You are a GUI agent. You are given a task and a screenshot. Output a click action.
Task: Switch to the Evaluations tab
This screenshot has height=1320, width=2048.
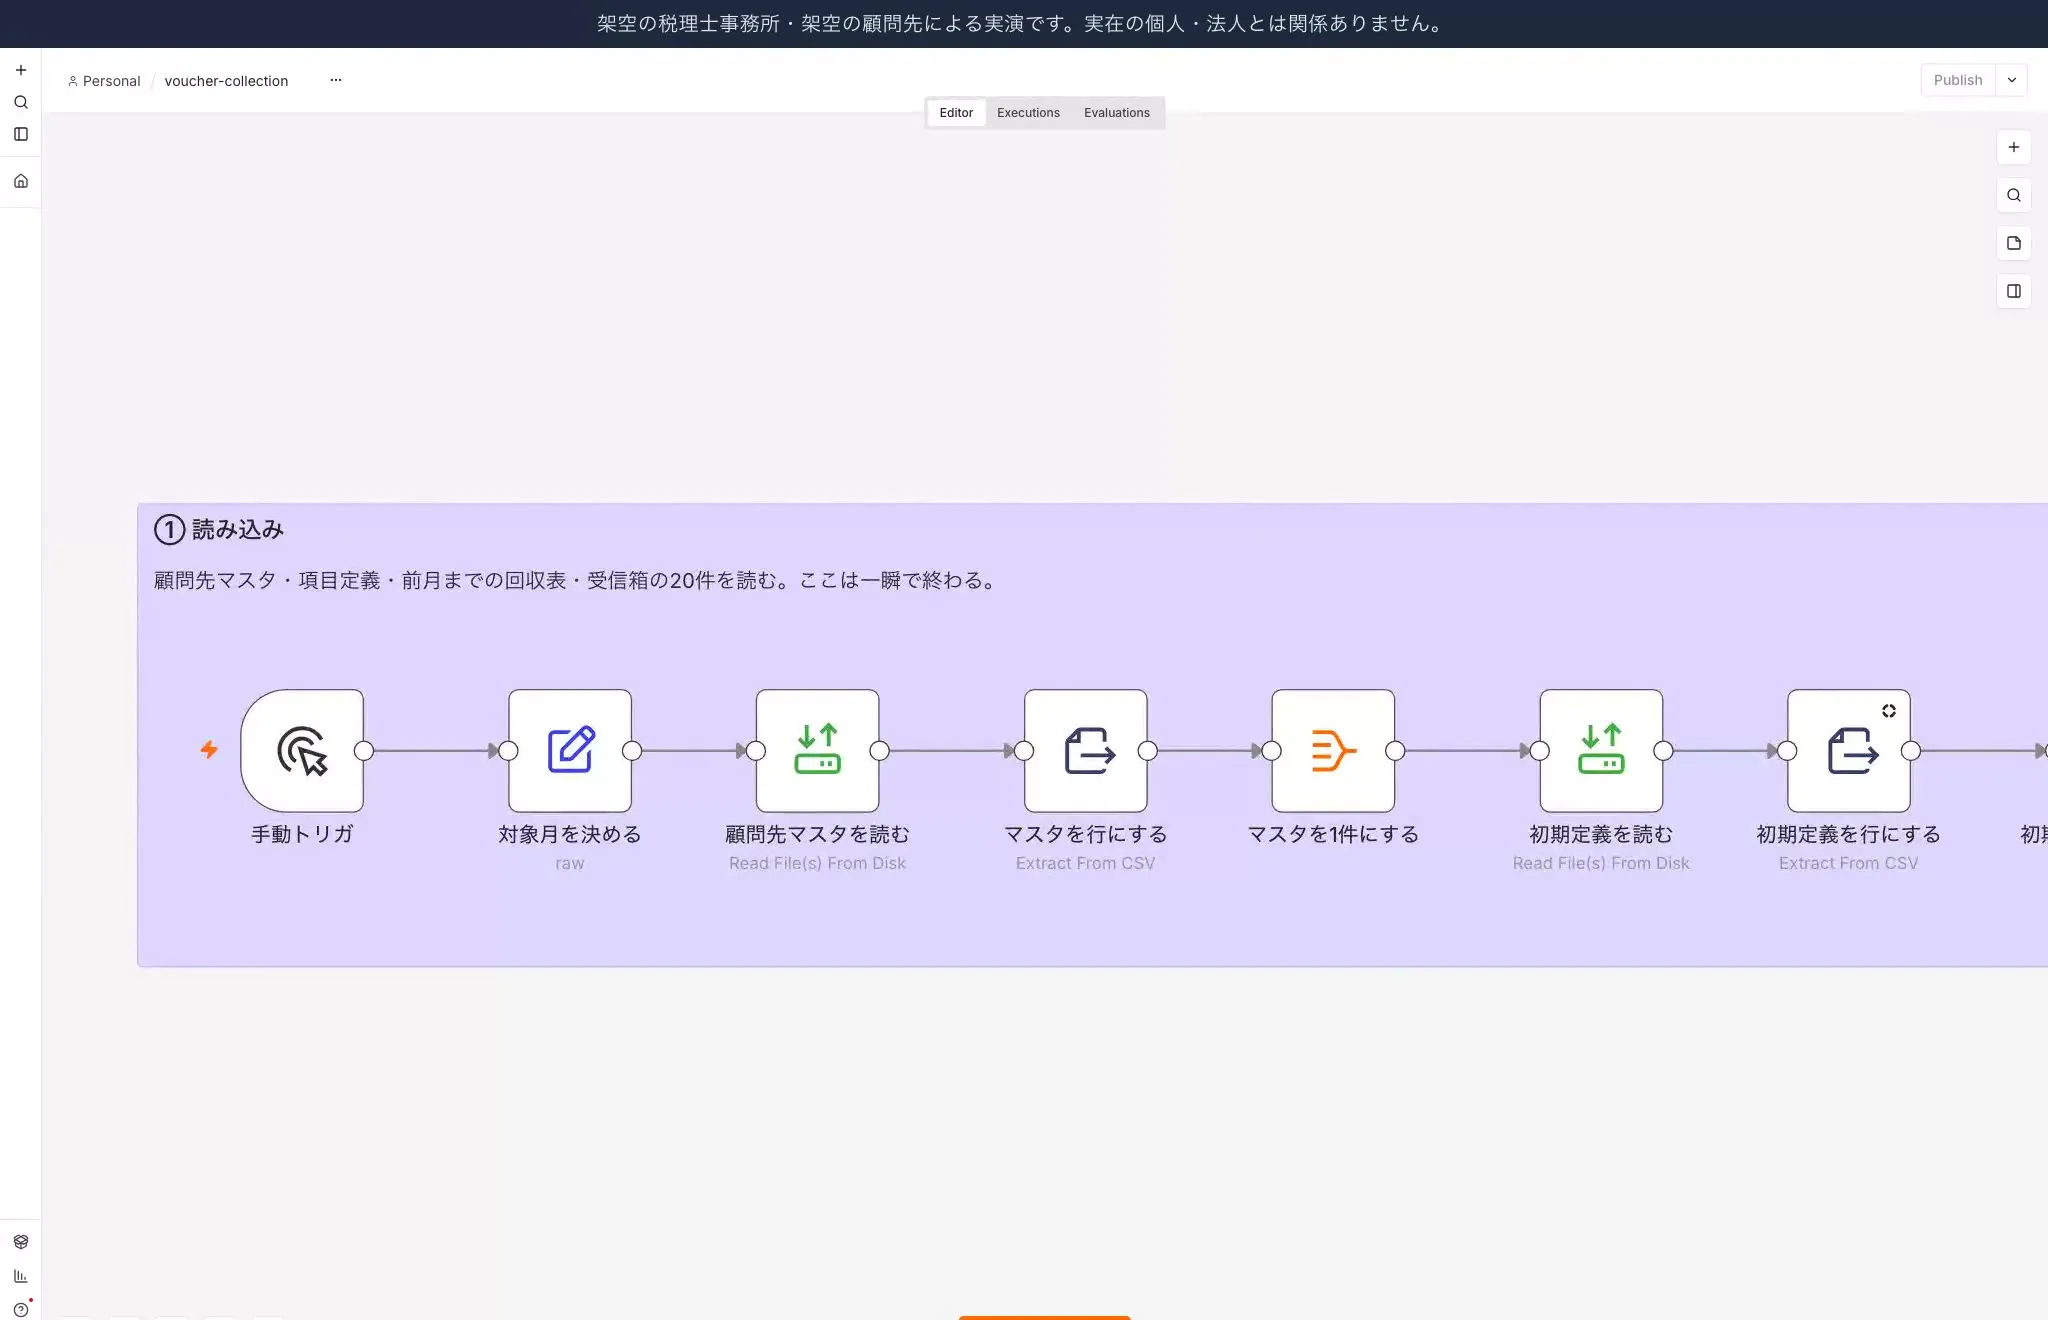coord(1117,113)
